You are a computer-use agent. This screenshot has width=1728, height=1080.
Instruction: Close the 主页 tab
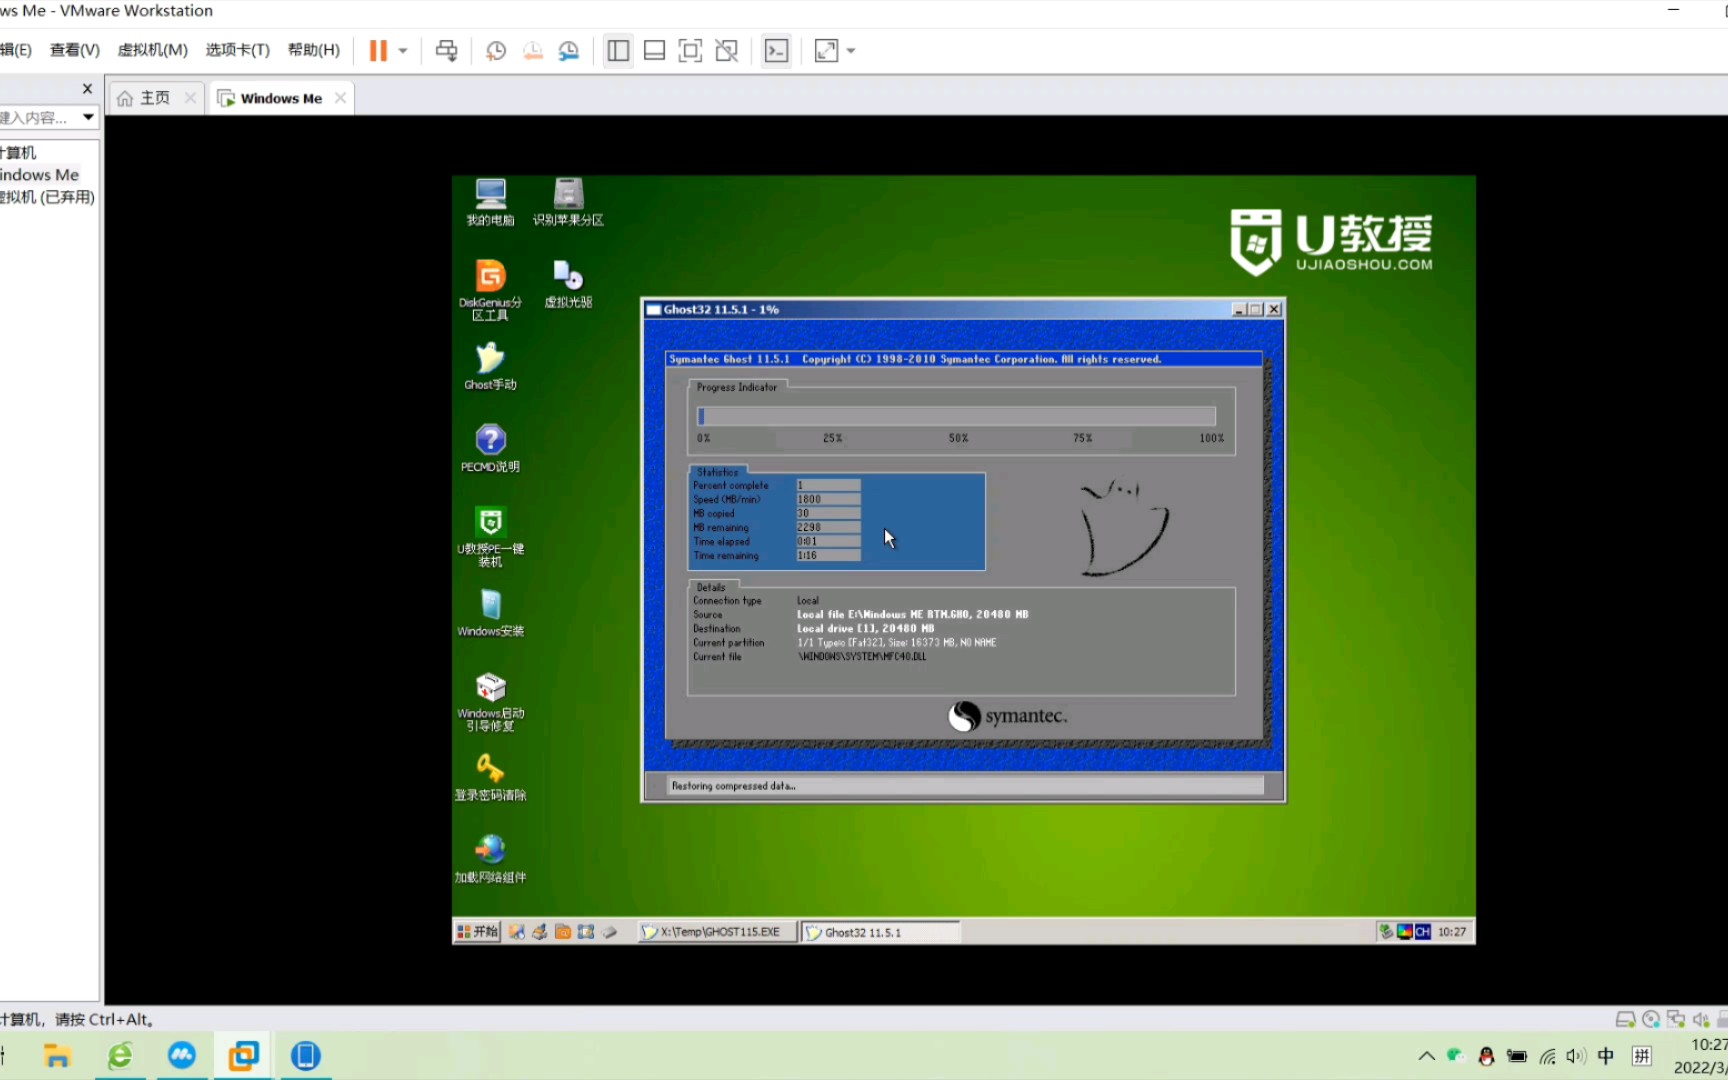pyautogui.click(x=190, y=98)
